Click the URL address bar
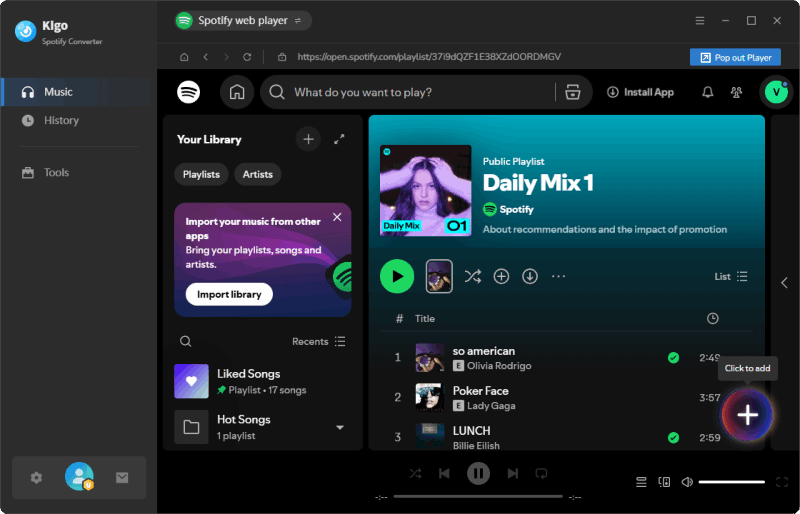 (x=429, y=57)
